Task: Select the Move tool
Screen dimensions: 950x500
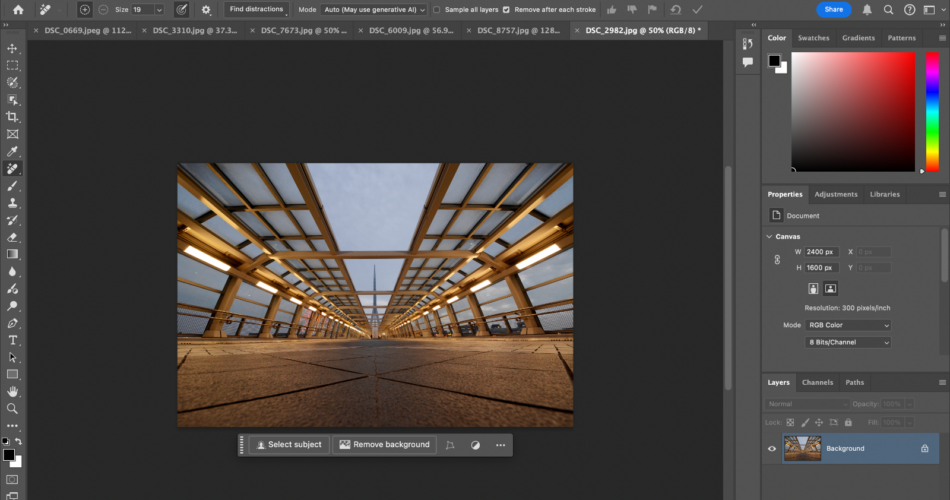Action: (12, 48)
